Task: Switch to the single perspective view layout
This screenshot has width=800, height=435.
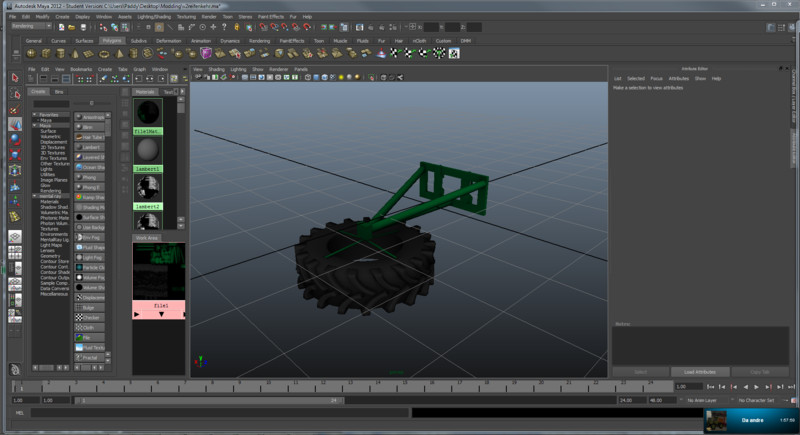Action: click(15, 237)
